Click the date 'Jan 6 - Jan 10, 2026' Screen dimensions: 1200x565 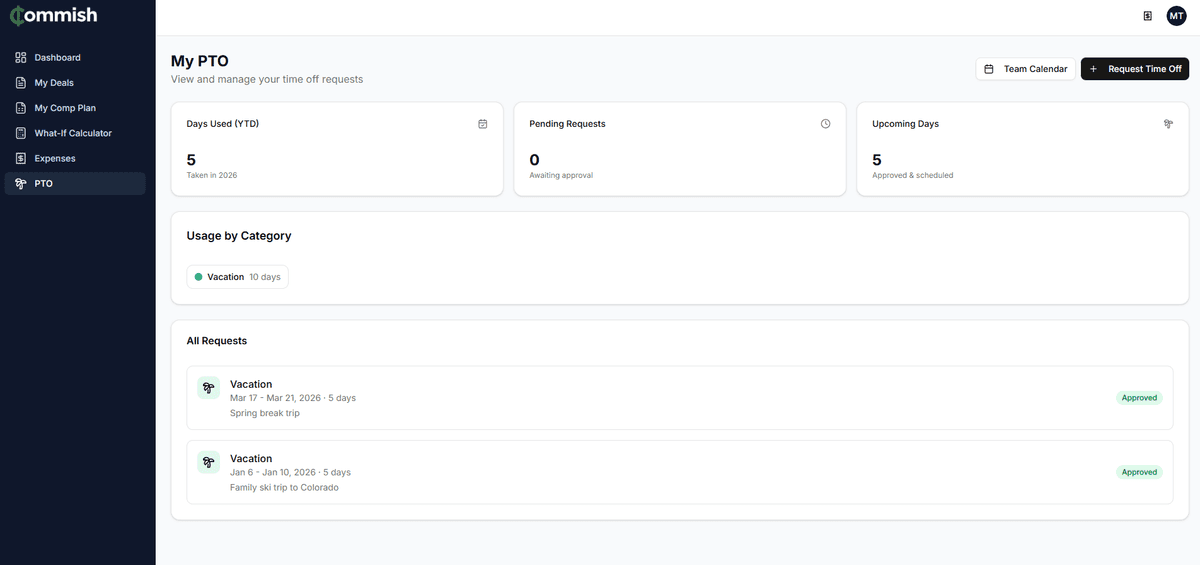pos(273,472)
